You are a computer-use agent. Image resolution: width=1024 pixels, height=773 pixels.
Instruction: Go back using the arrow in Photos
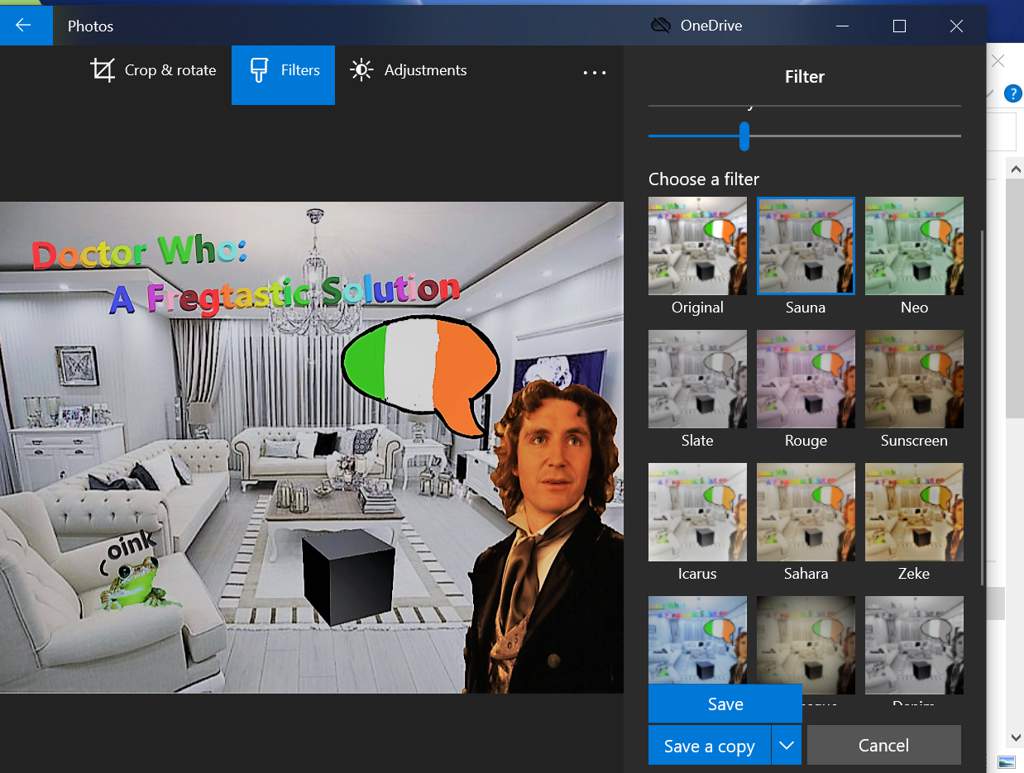pyautogui.click(x=24, y=25)
